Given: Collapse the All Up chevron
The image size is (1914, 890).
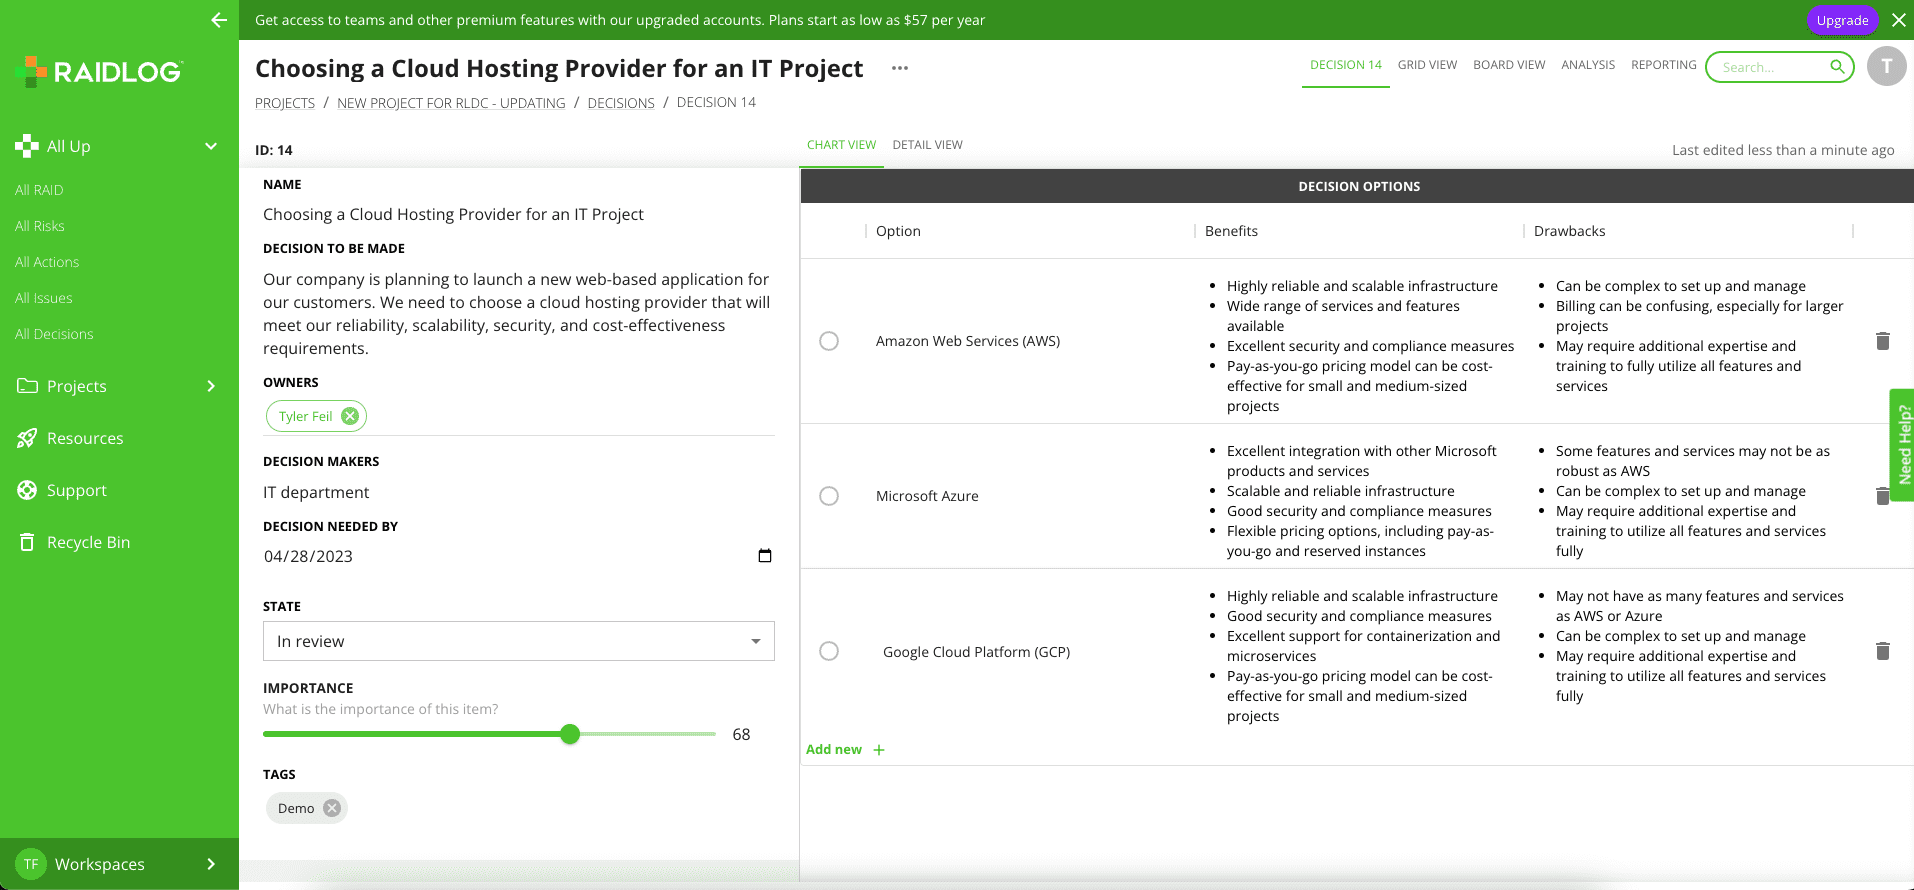Looking at the screenshot, I should tap(211, 146).
